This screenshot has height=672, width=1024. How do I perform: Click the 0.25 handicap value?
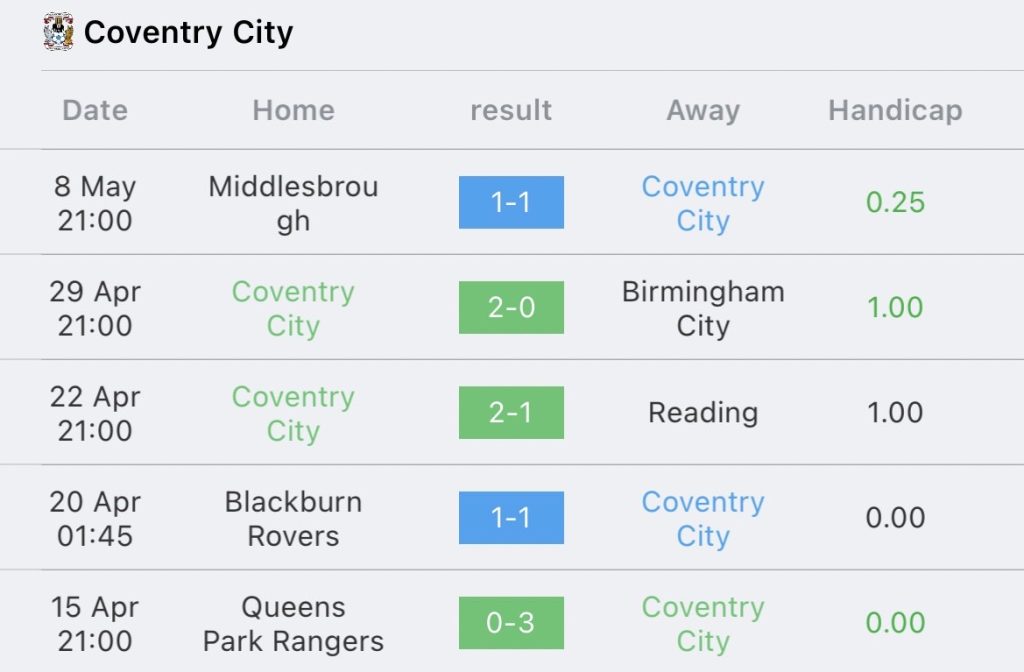pyautogui.click(x=895, y=202)
